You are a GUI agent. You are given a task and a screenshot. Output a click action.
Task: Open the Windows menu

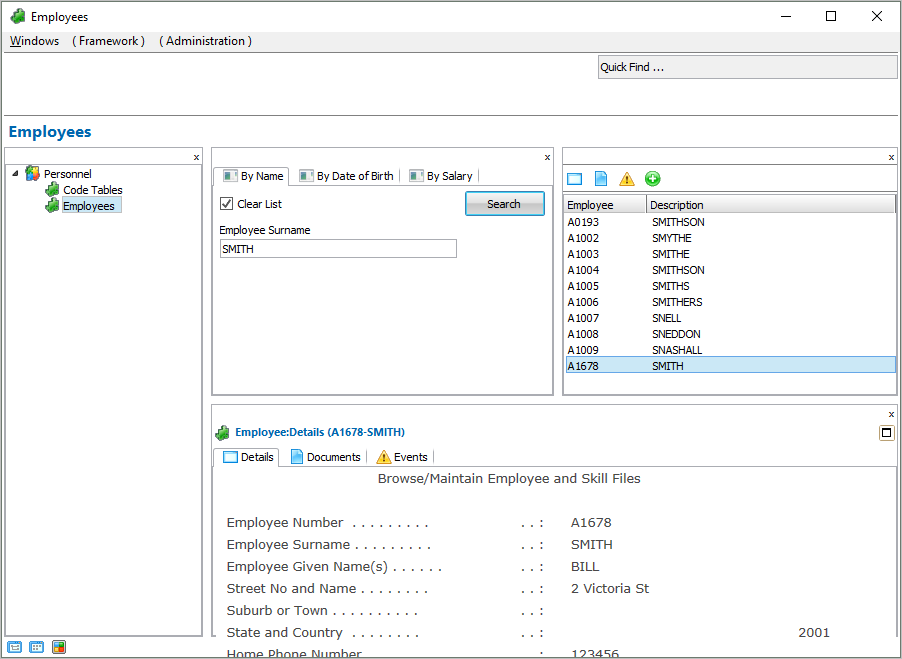click(34, 41)
